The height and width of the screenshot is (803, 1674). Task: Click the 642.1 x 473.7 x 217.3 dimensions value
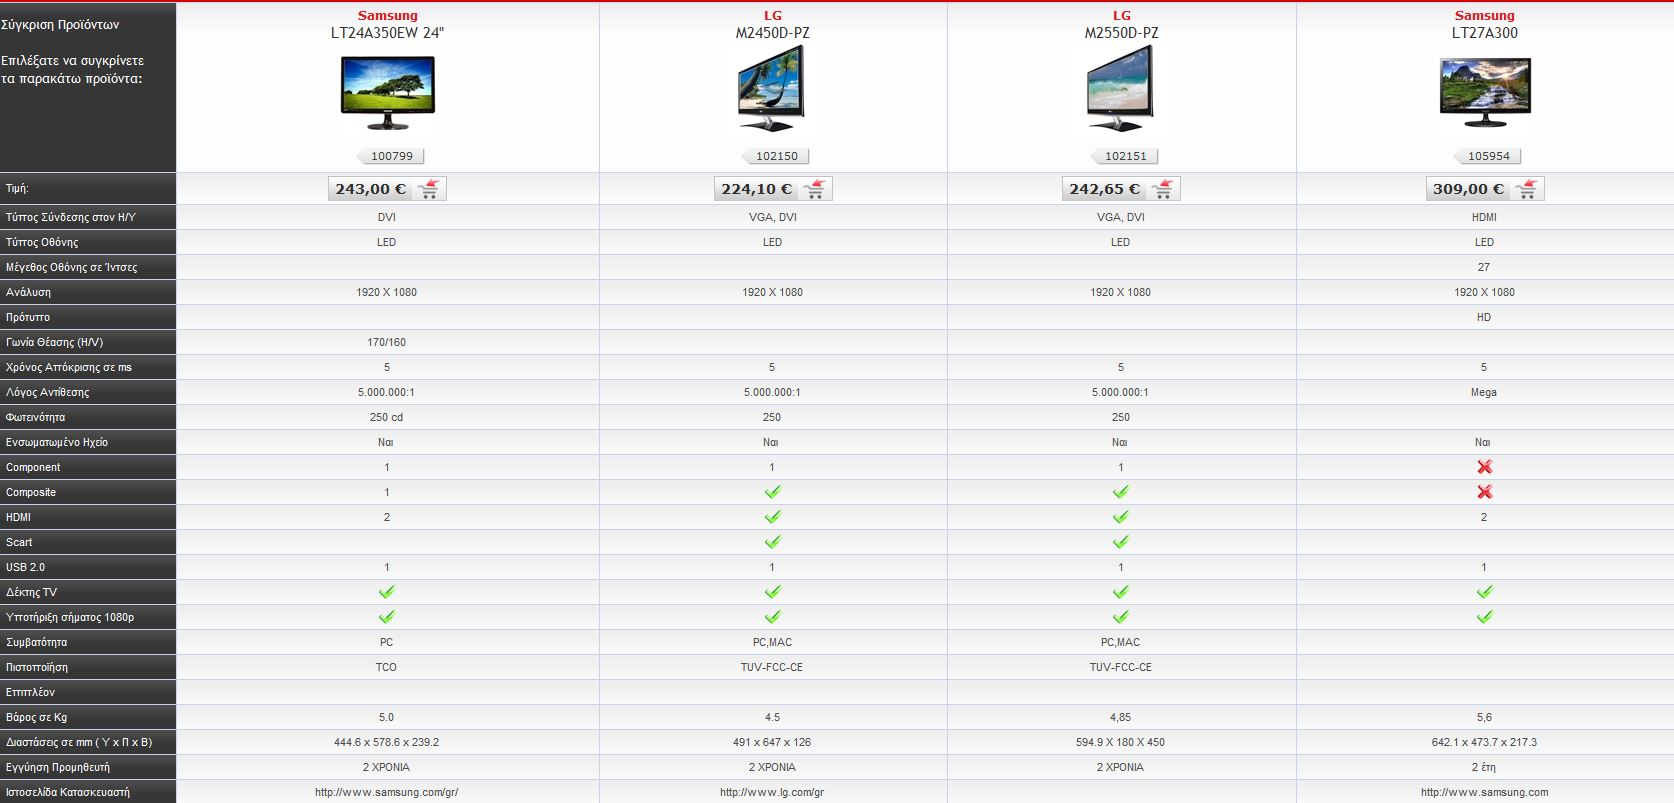pyautogui.click(x=1484, y=742)
